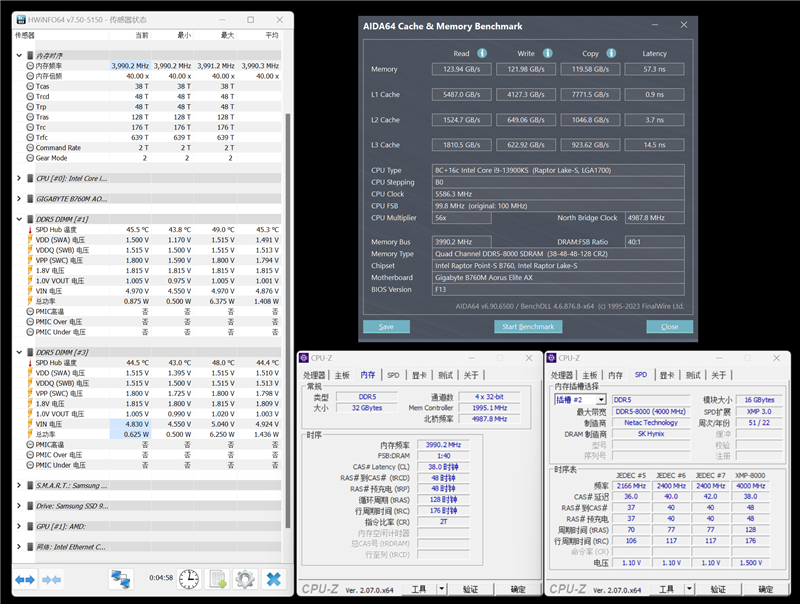Viewport: 800px width, 604px height.
Task: Click the blue left arrow in HWiNFO corner
Action: pyautogui.click(x=18, y=579)
